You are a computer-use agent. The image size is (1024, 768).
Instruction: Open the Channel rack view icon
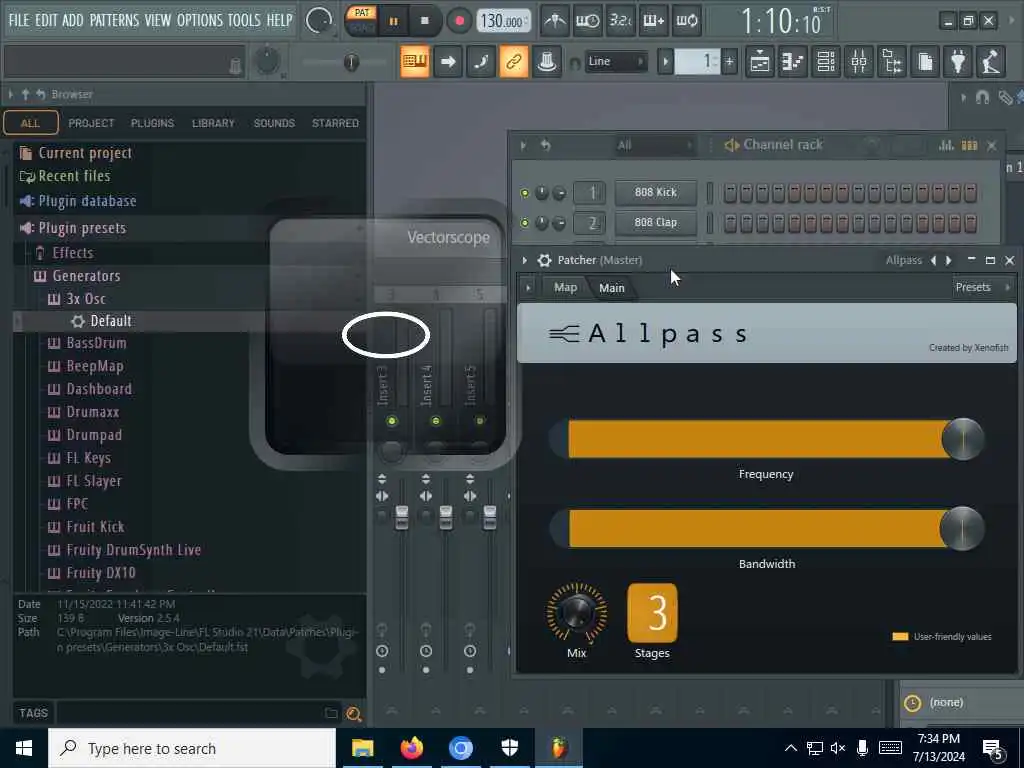click(x=826, y=62)
